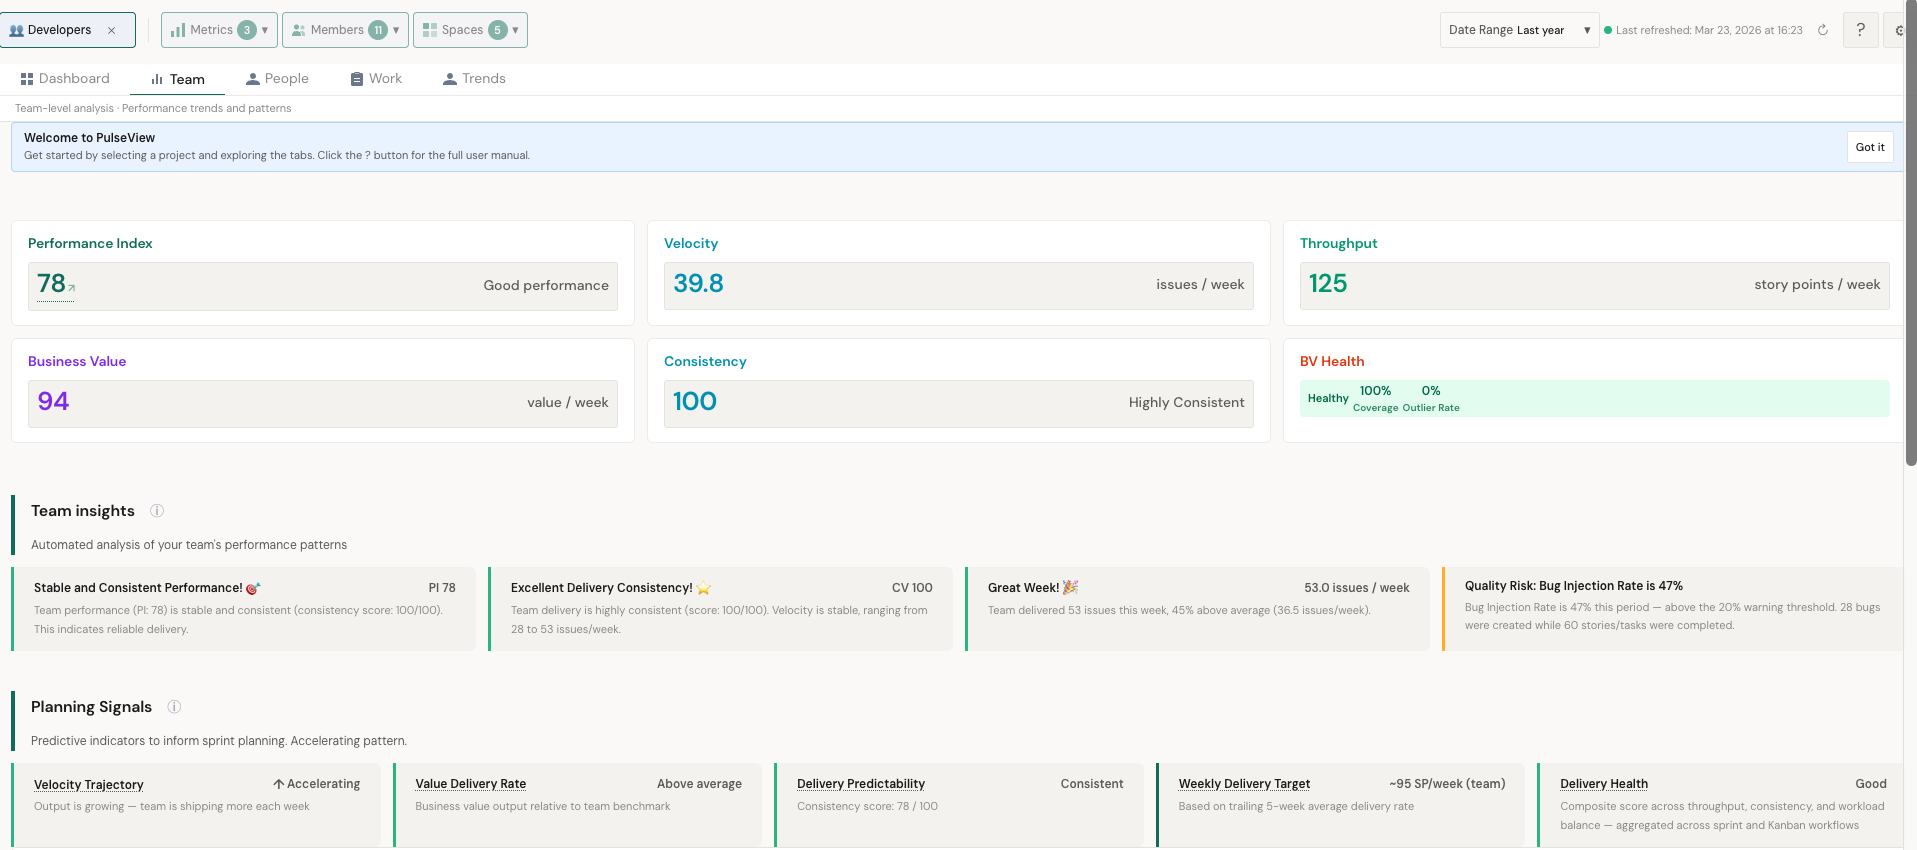Click the Metrics bar chart icon
Viewport: 1917px width, 850px height.
[178, 30]
